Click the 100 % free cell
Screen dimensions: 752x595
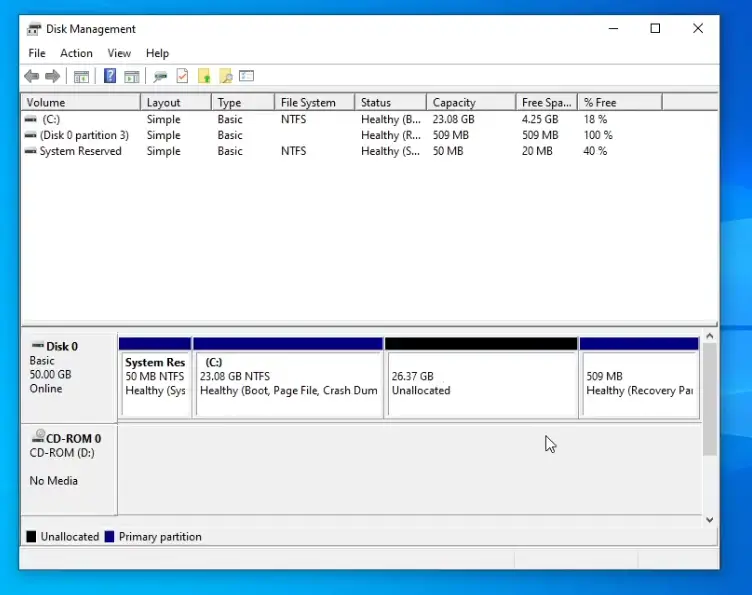[x=598, y=135]
